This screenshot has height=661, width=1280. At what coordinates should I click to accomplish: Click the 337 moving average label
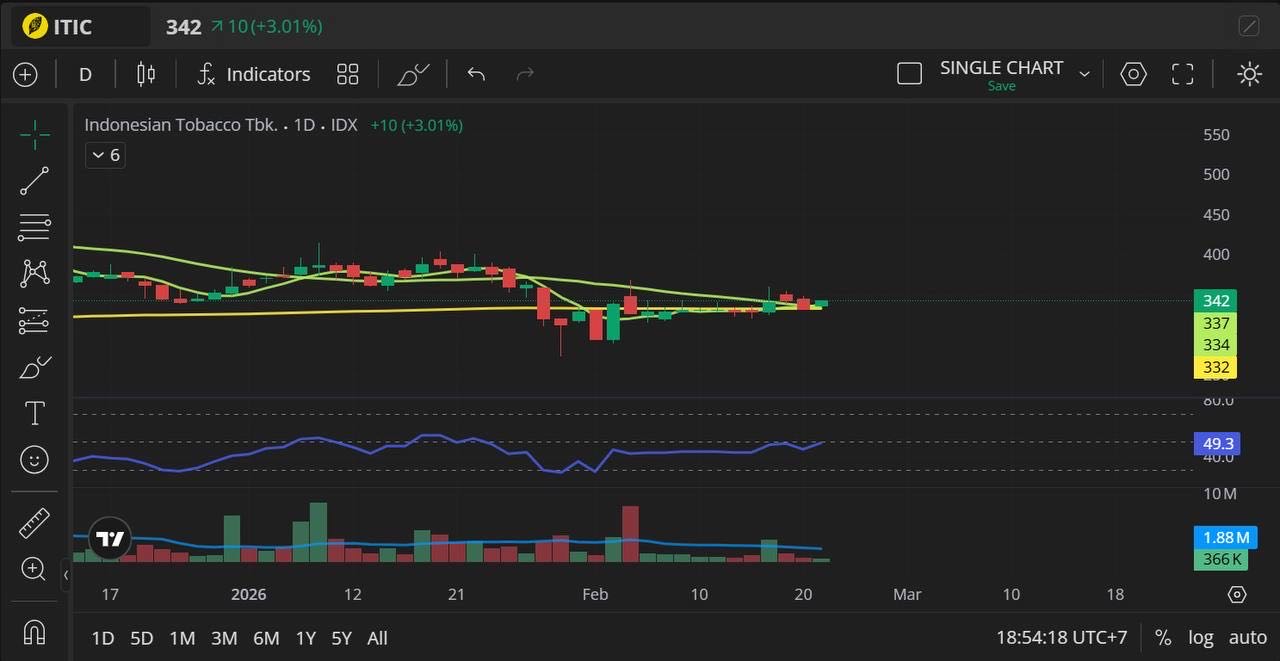click(1216, 323)
